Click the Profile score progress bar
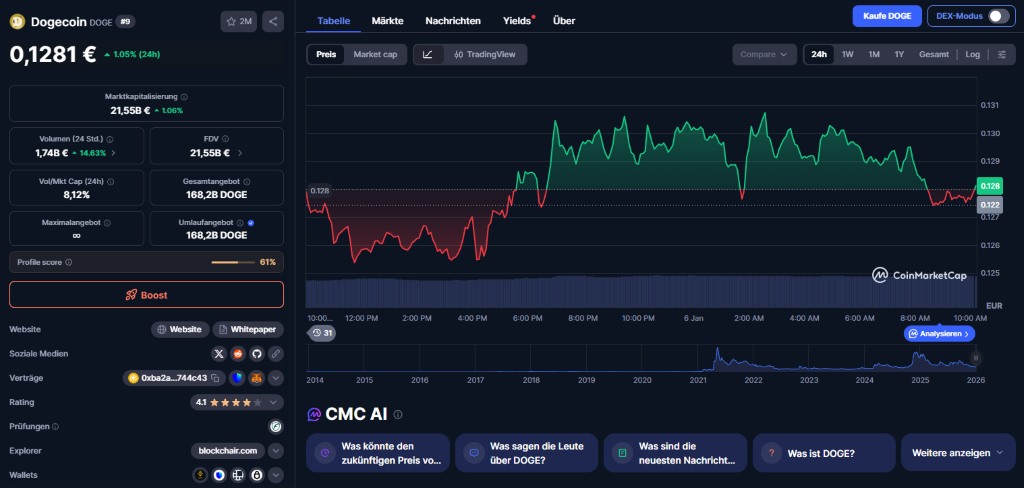1024x488 pixels. 232,262
